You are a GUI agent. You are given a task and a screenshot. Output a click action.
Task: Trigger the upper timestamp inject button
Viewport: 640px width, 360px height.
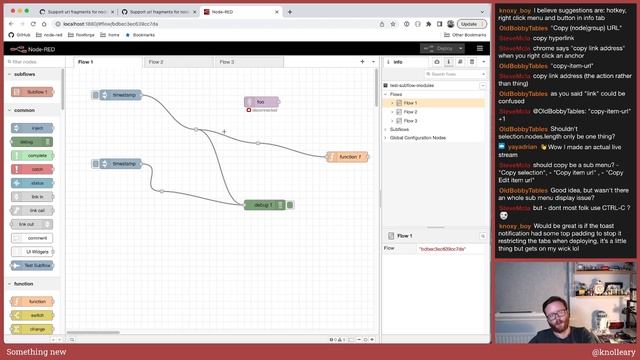tap(96, 95)
